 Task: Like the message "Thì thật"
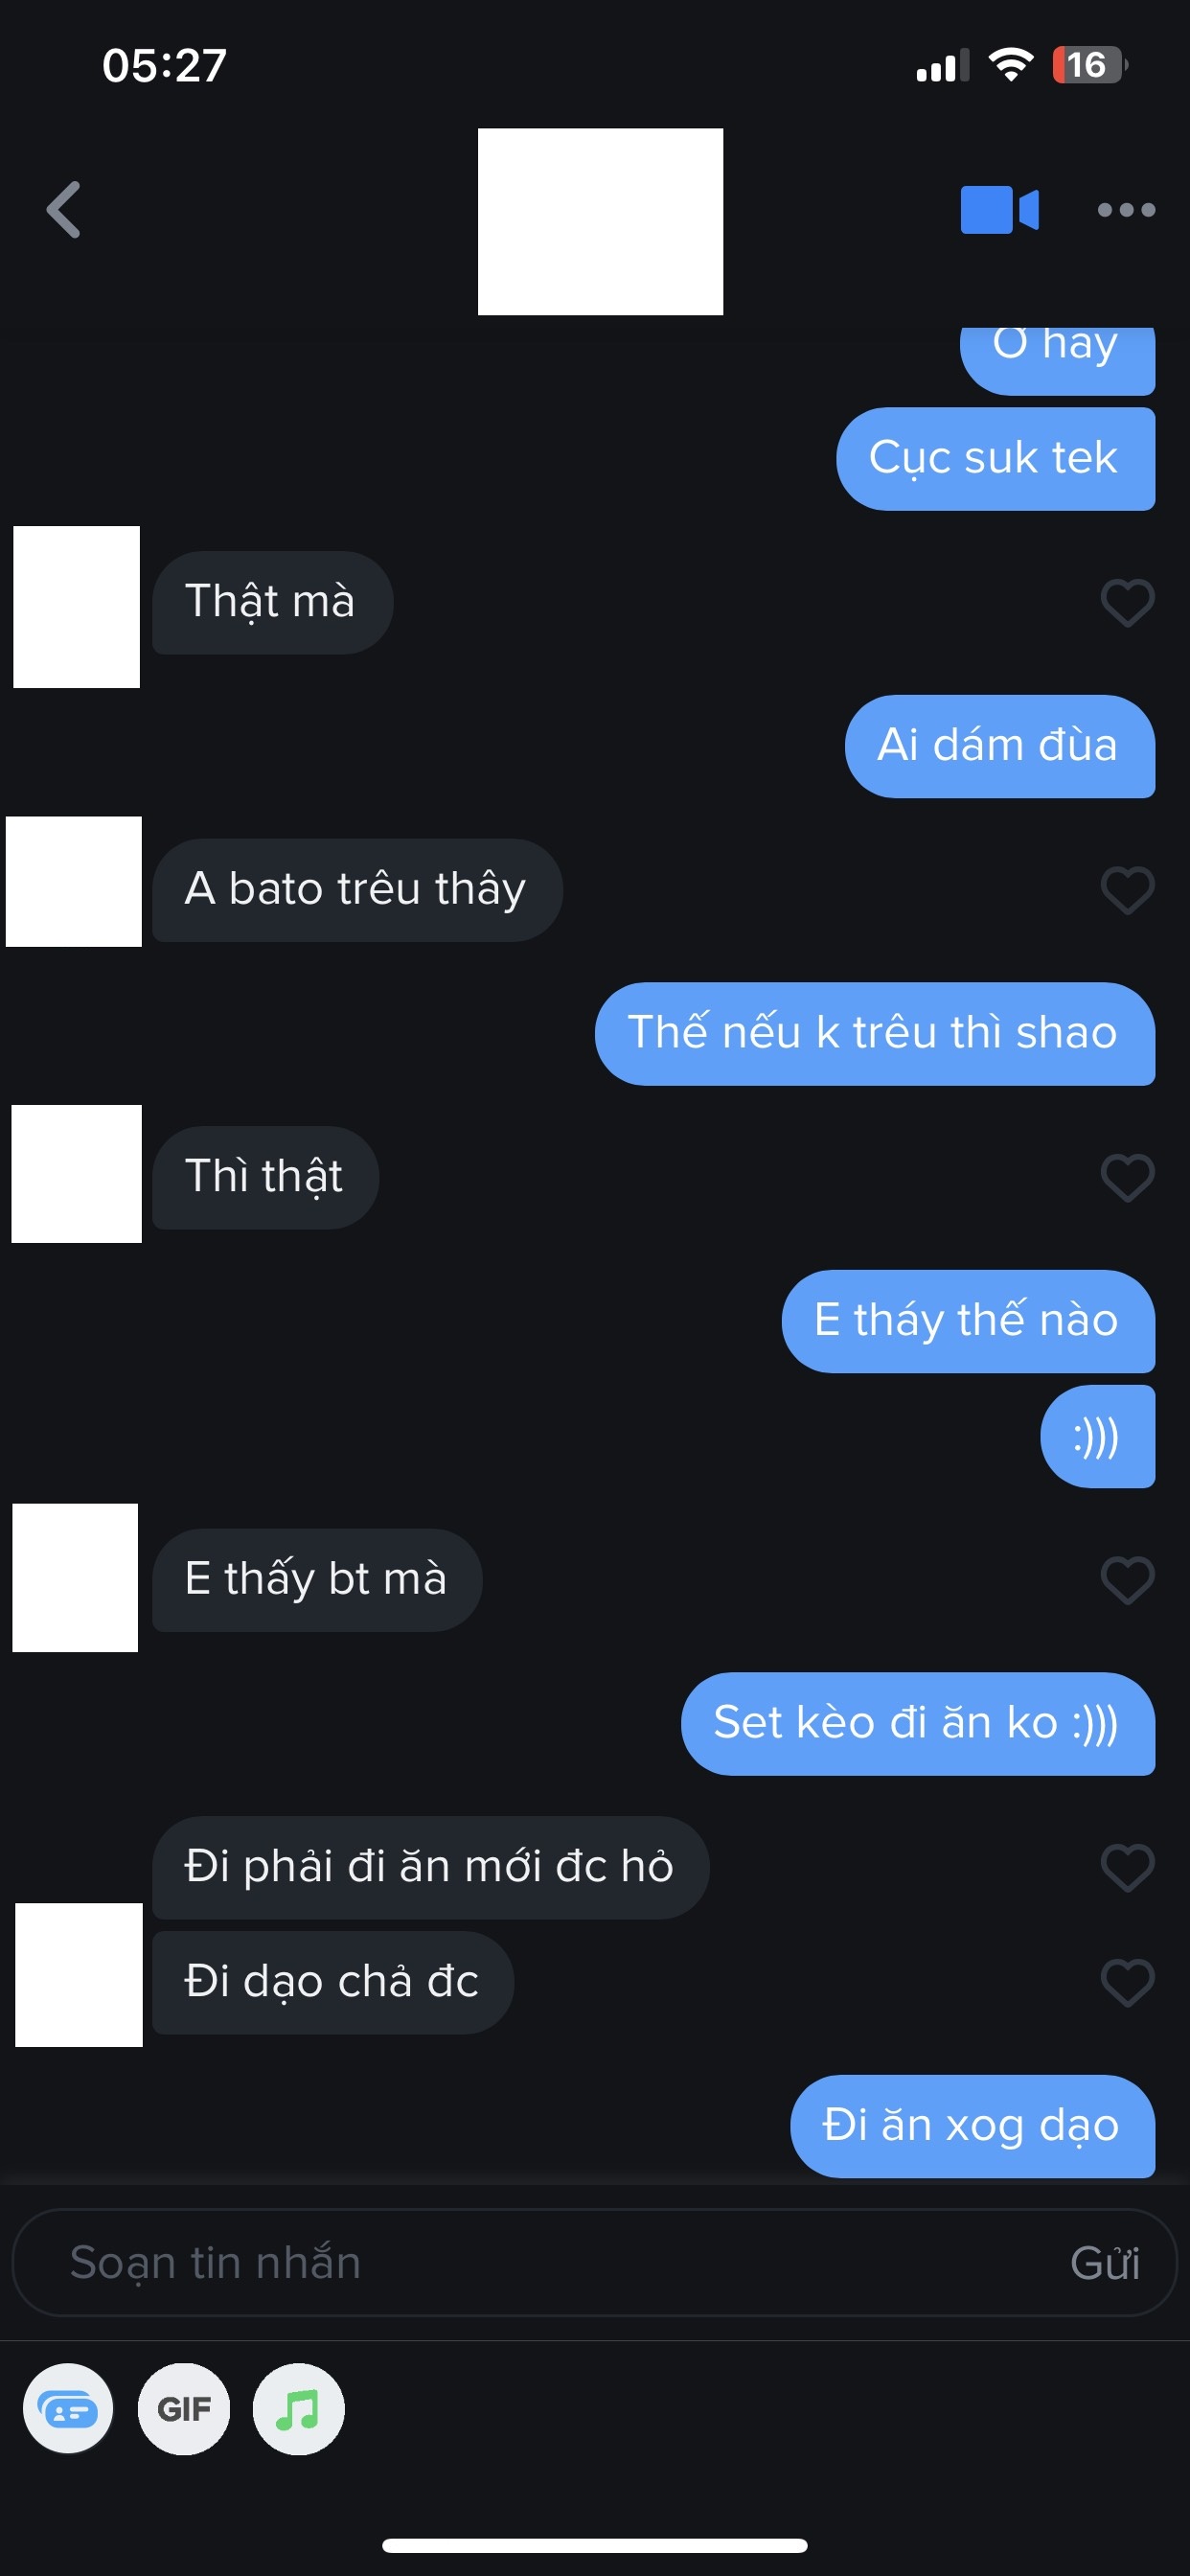1127,1178
